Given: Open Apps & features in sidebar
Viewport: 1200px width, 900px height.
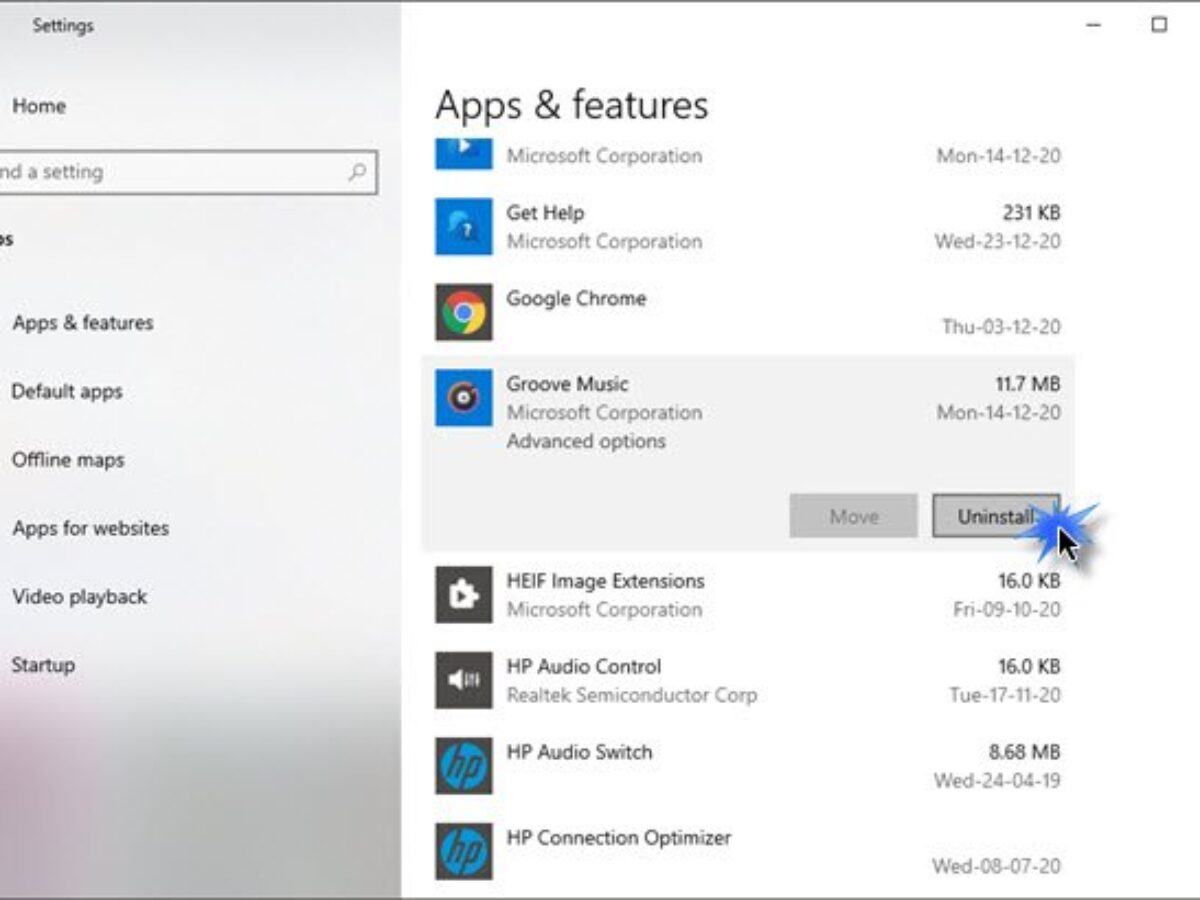Looking at the screenshot, I should [x=83, y=323].
